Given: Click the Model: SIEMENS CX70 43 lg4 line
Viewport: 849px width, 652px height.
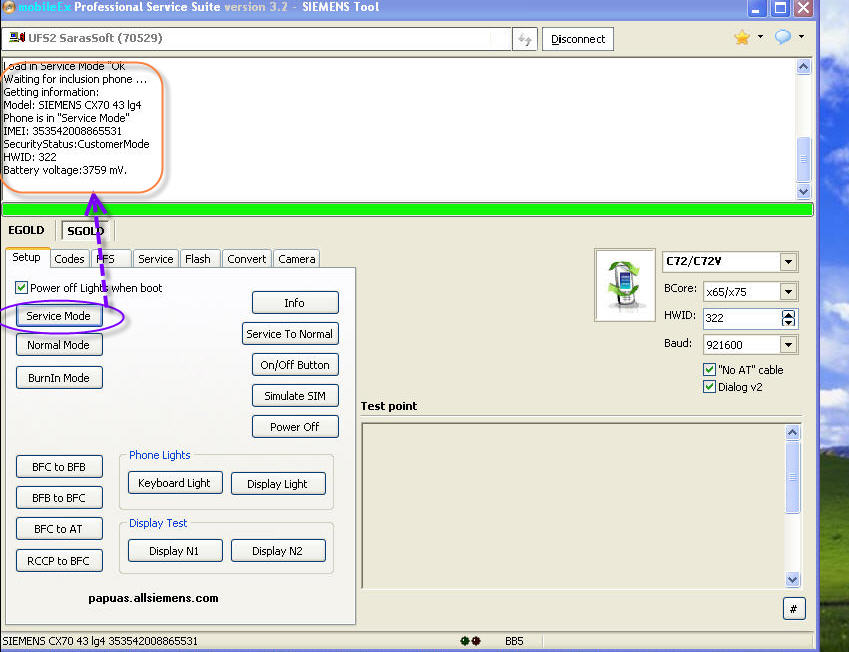Looking at the screenshot, I should (73, 105).
